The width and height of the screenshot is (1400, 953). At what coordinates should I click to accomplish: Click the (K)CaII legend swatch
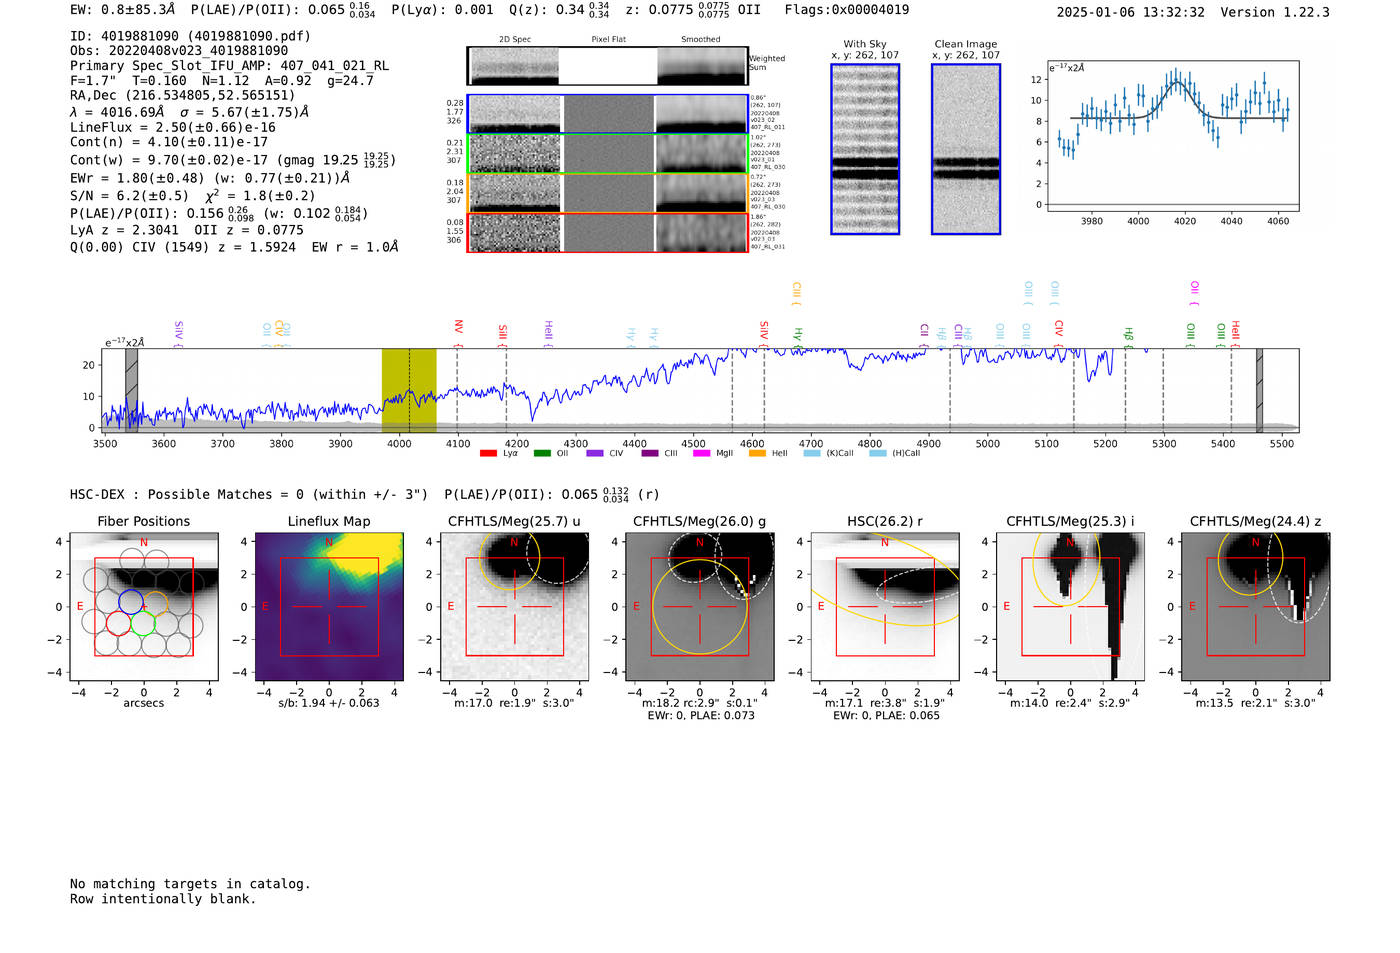pyautogui.click(x=812, y=453)
